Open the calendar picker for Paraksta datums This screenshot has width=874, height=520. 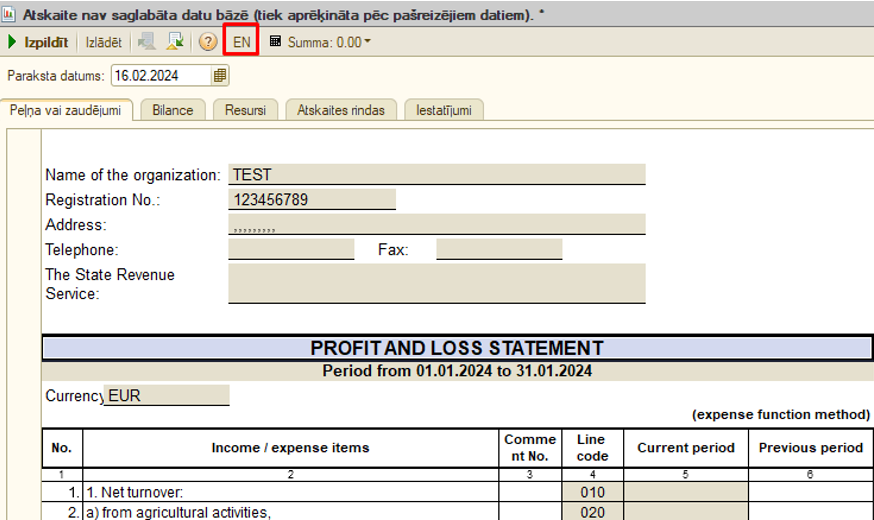coord(220,75)
